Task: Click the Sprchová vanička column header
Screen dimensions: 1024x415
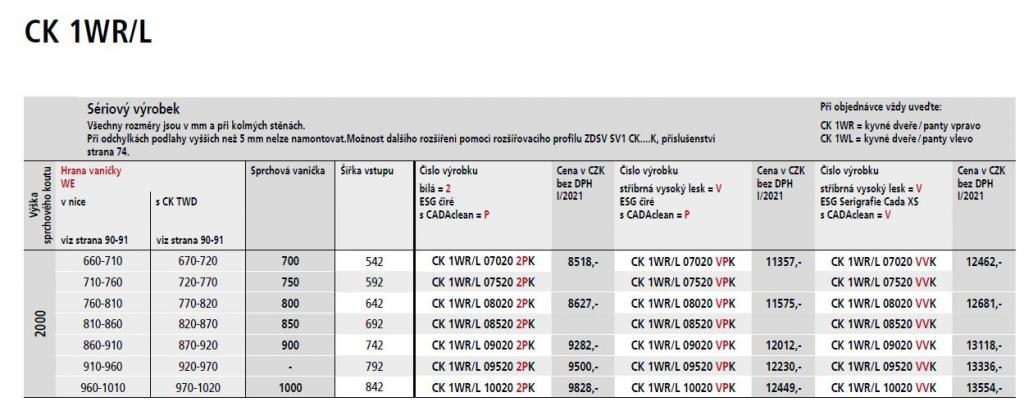Action: click(x=286, y=171)
